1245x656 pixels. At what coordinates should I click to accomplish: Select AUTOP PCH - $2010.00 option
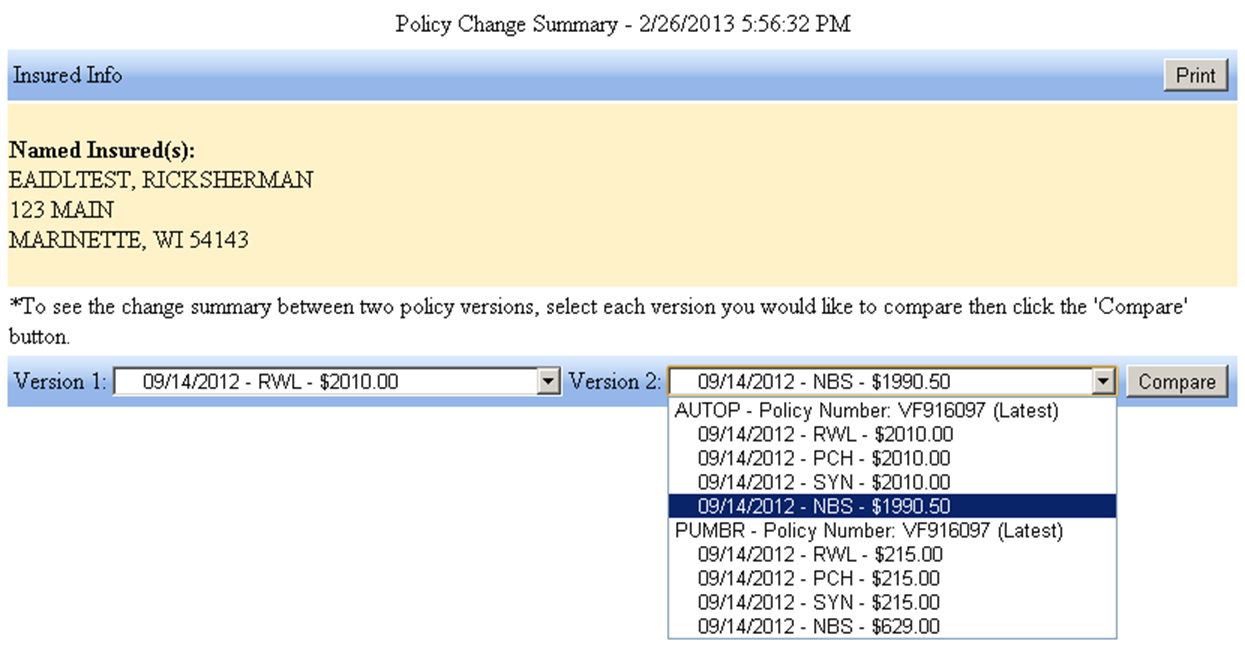click(892, 458)
